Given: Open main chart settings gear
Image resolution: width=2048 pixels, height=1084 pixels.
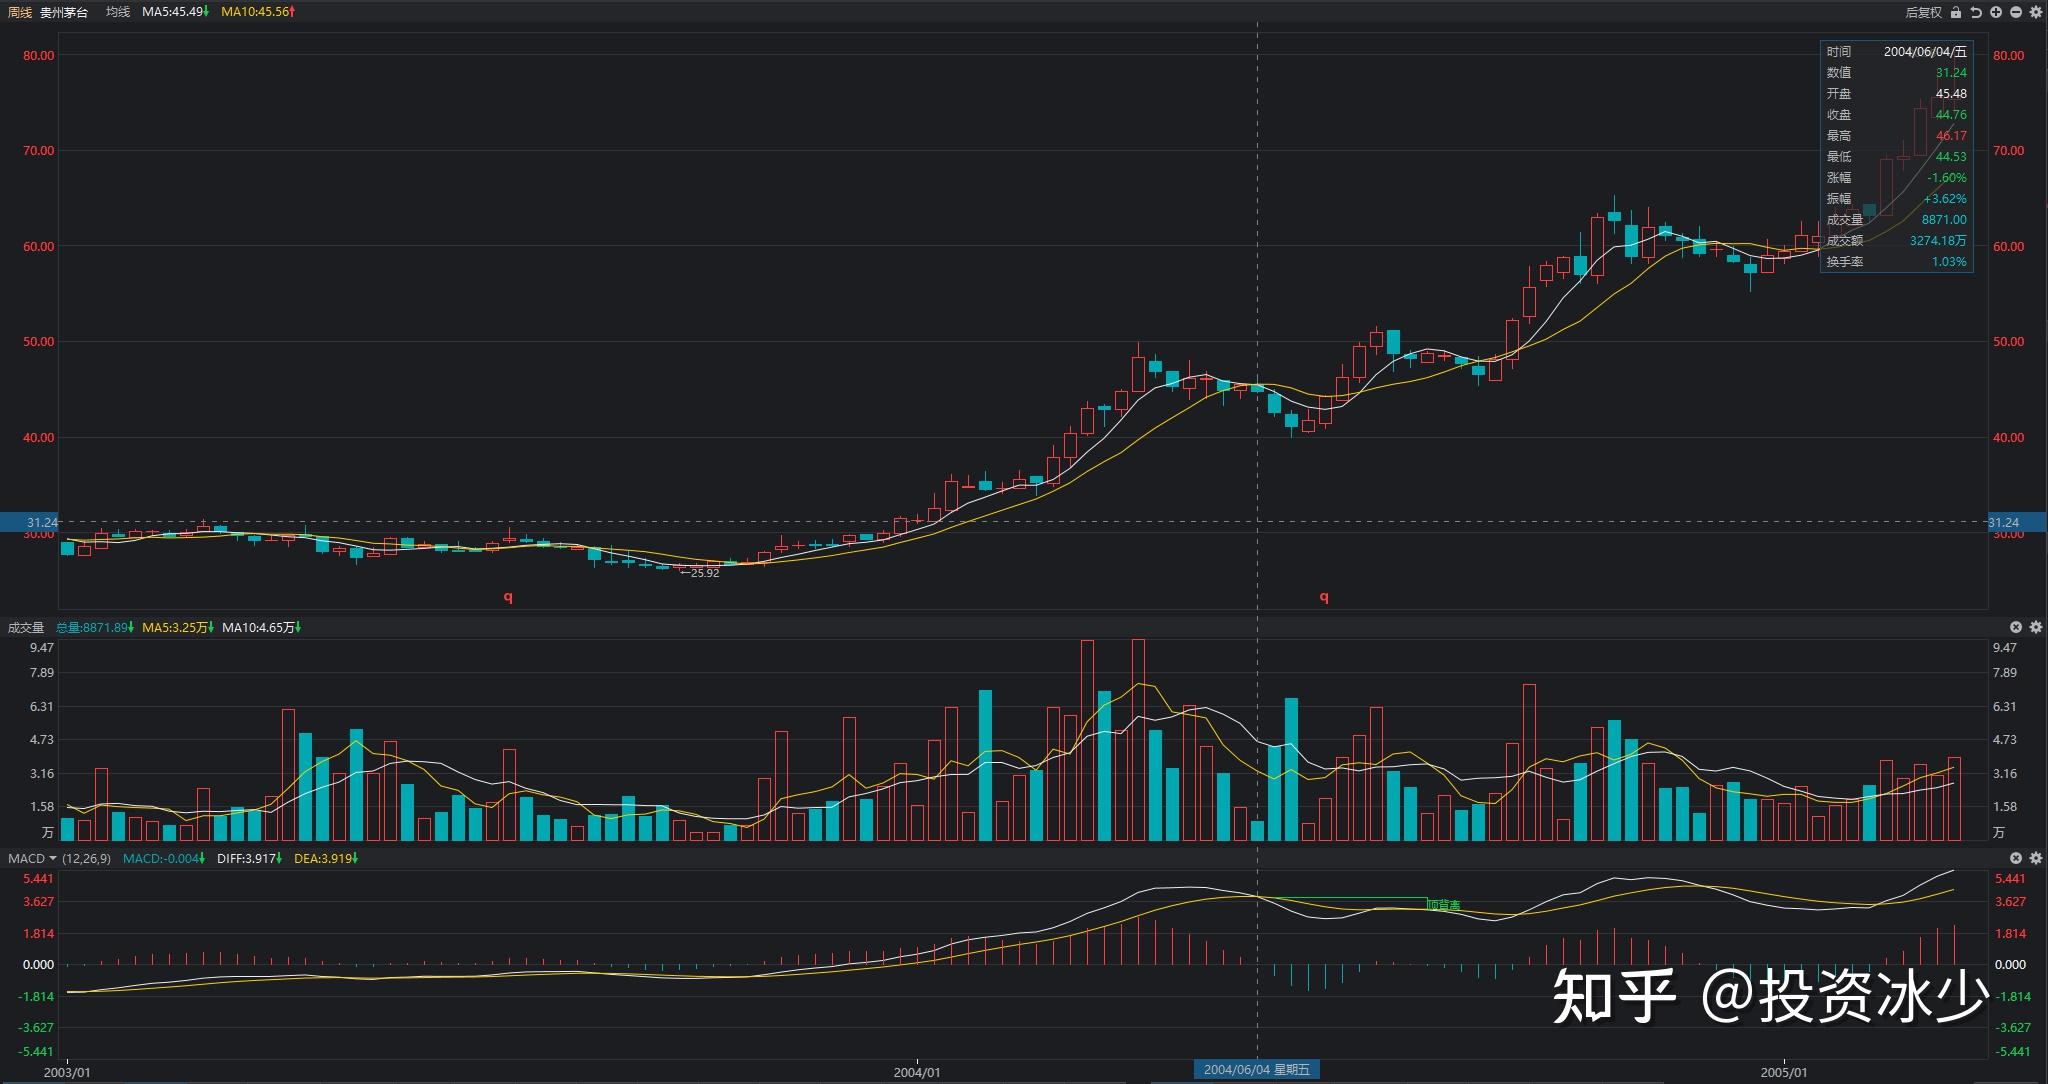Looking at the screenshot, I should (x=2036, y=12).
